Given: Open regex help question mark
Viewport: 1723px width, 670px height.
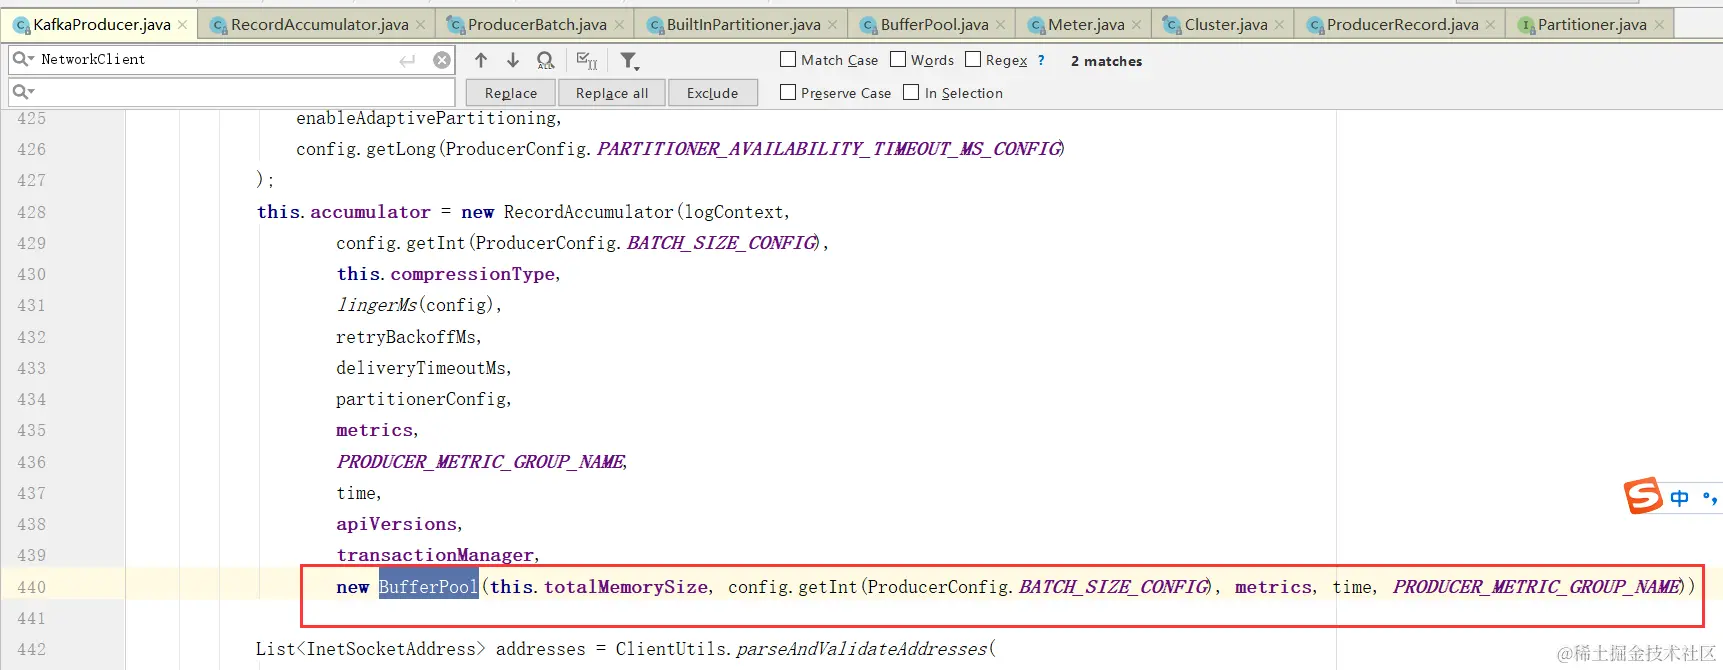Looking at the screenshot, I should (x=1041, y=60).
